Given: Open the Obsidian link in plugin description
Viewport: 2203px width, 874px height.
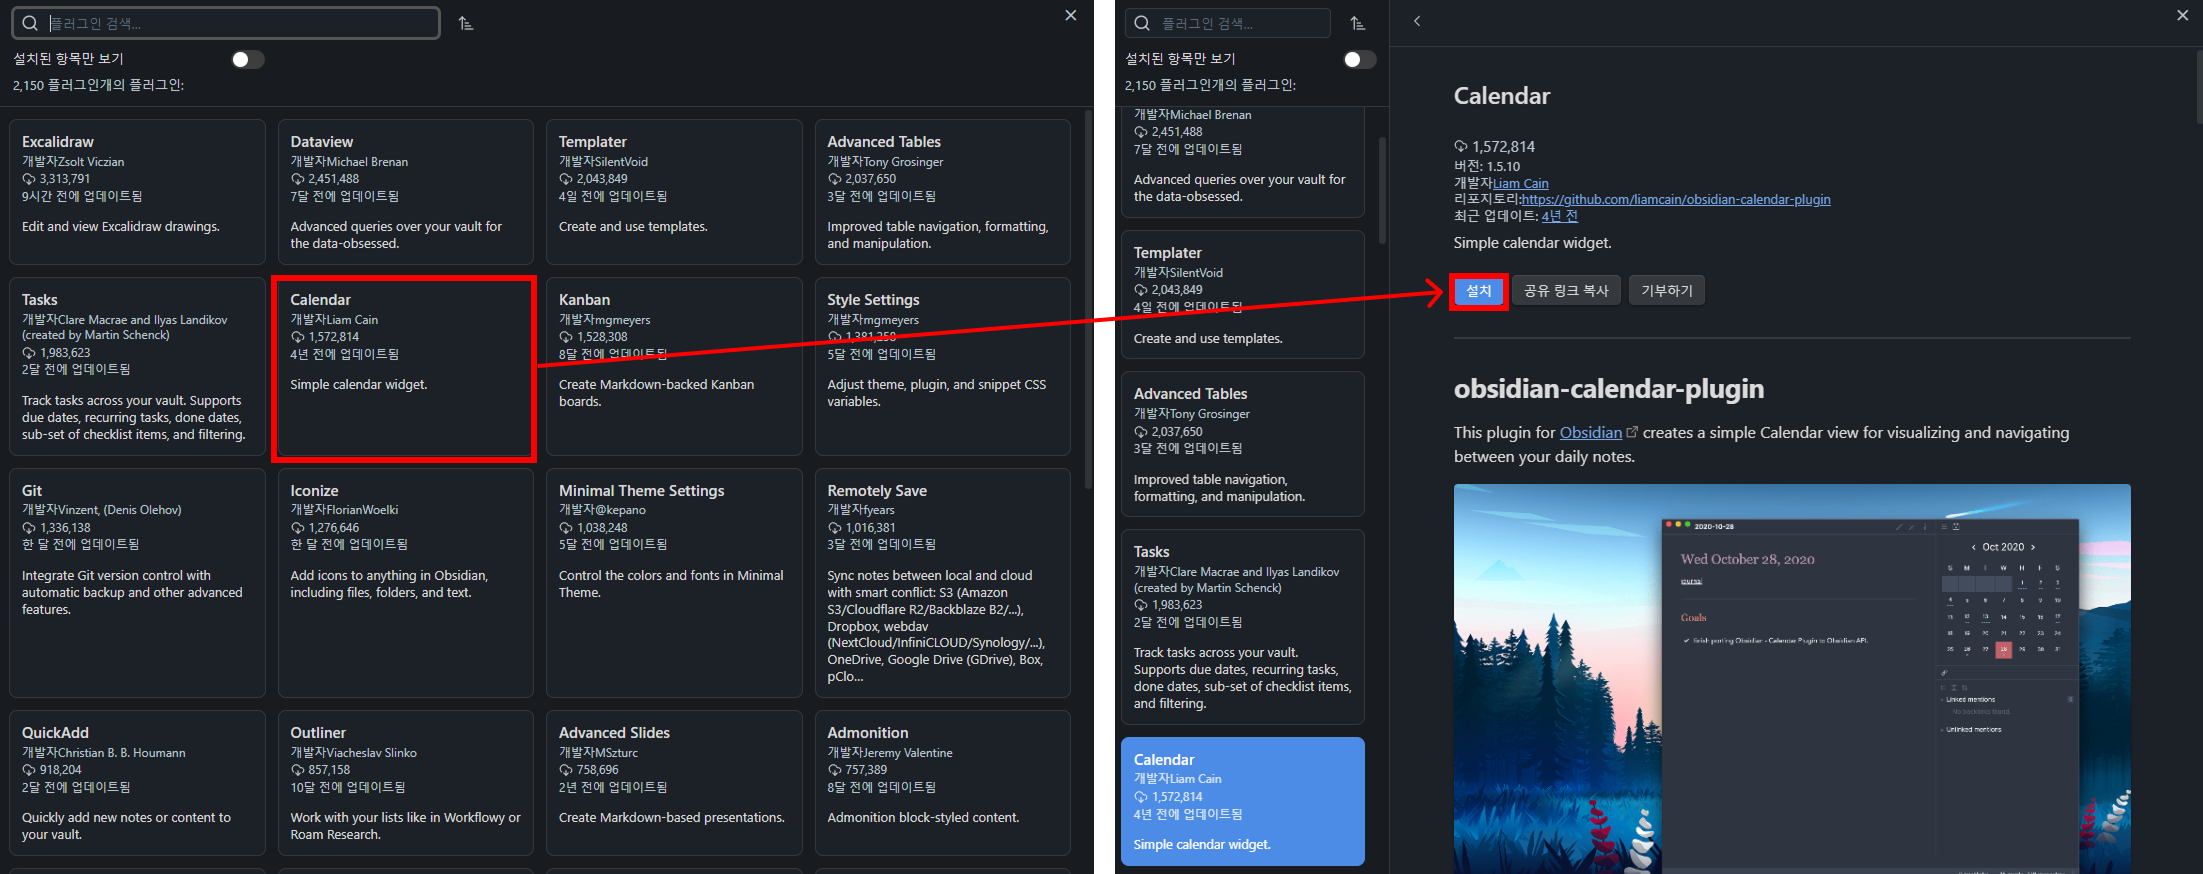Looking at the screenshot, I should [1591, 432].
